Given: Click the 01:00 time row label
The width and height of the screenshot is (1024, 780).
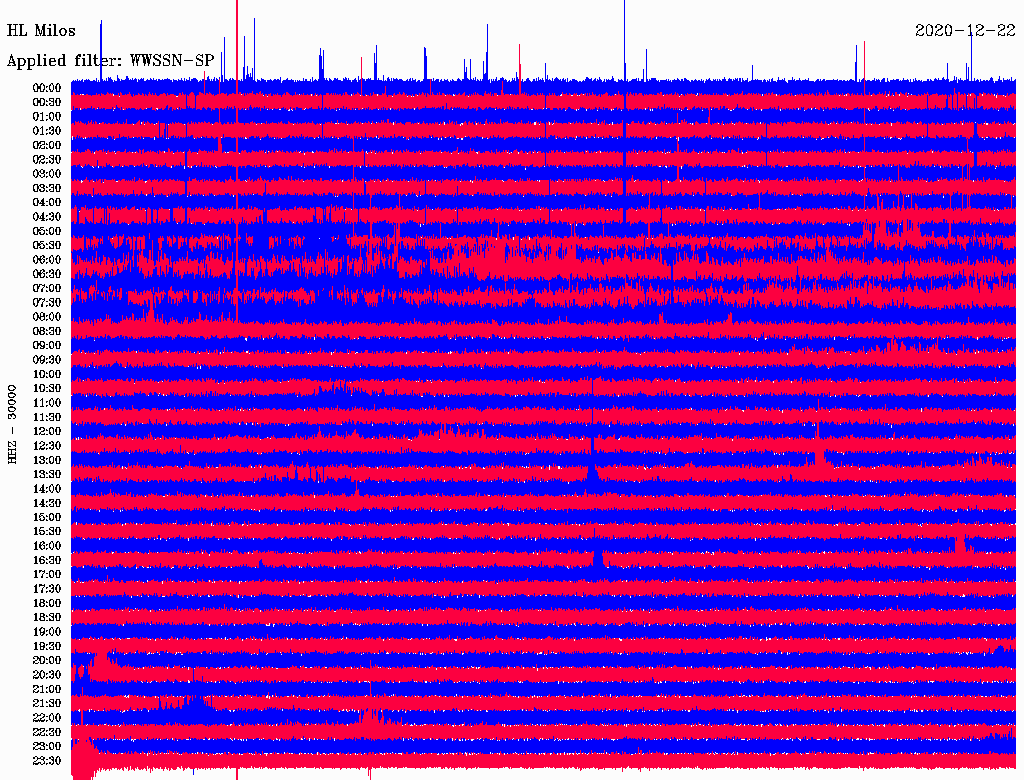Looking at the screenshot, I should pyautogui.click(x=47, y=116).
